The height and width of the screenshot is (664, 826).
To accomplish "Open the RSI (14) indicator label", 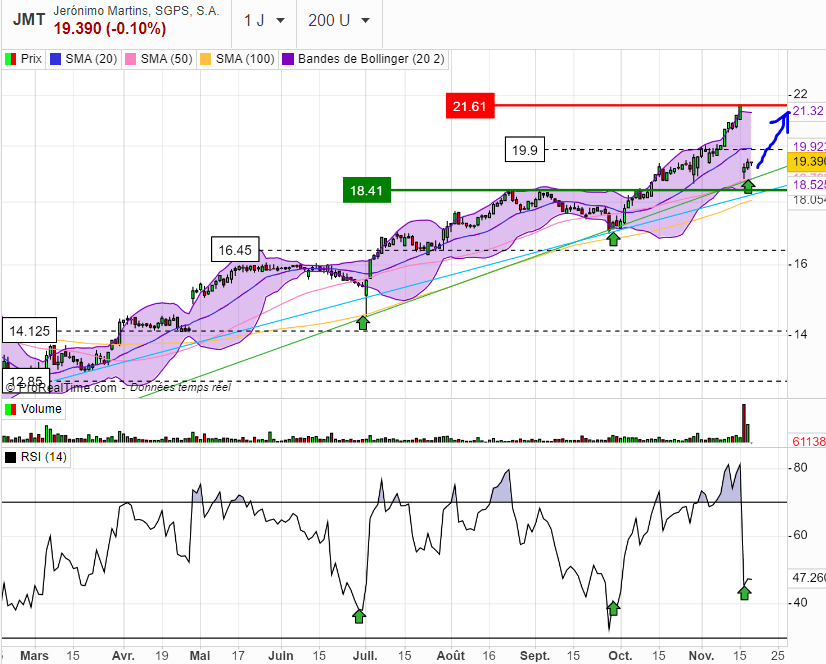I will tap(36, 457).
